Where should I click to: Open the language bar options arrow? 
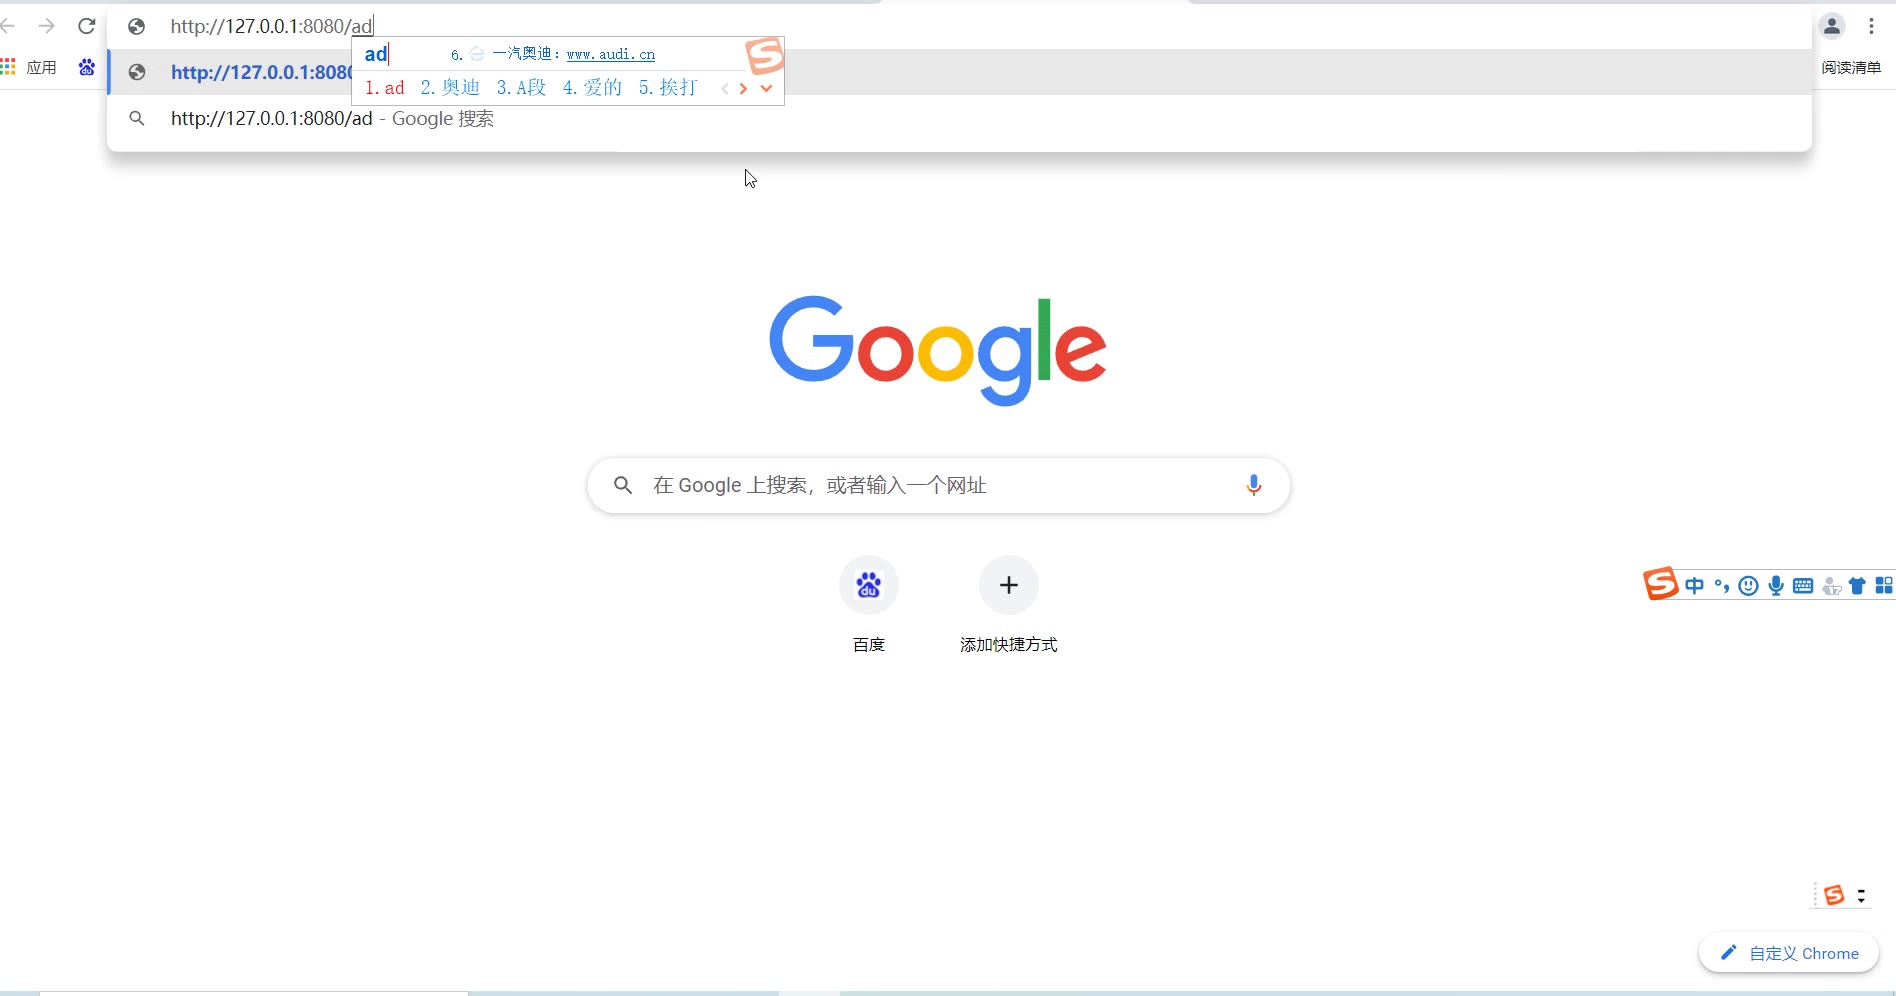point(1861,896)
